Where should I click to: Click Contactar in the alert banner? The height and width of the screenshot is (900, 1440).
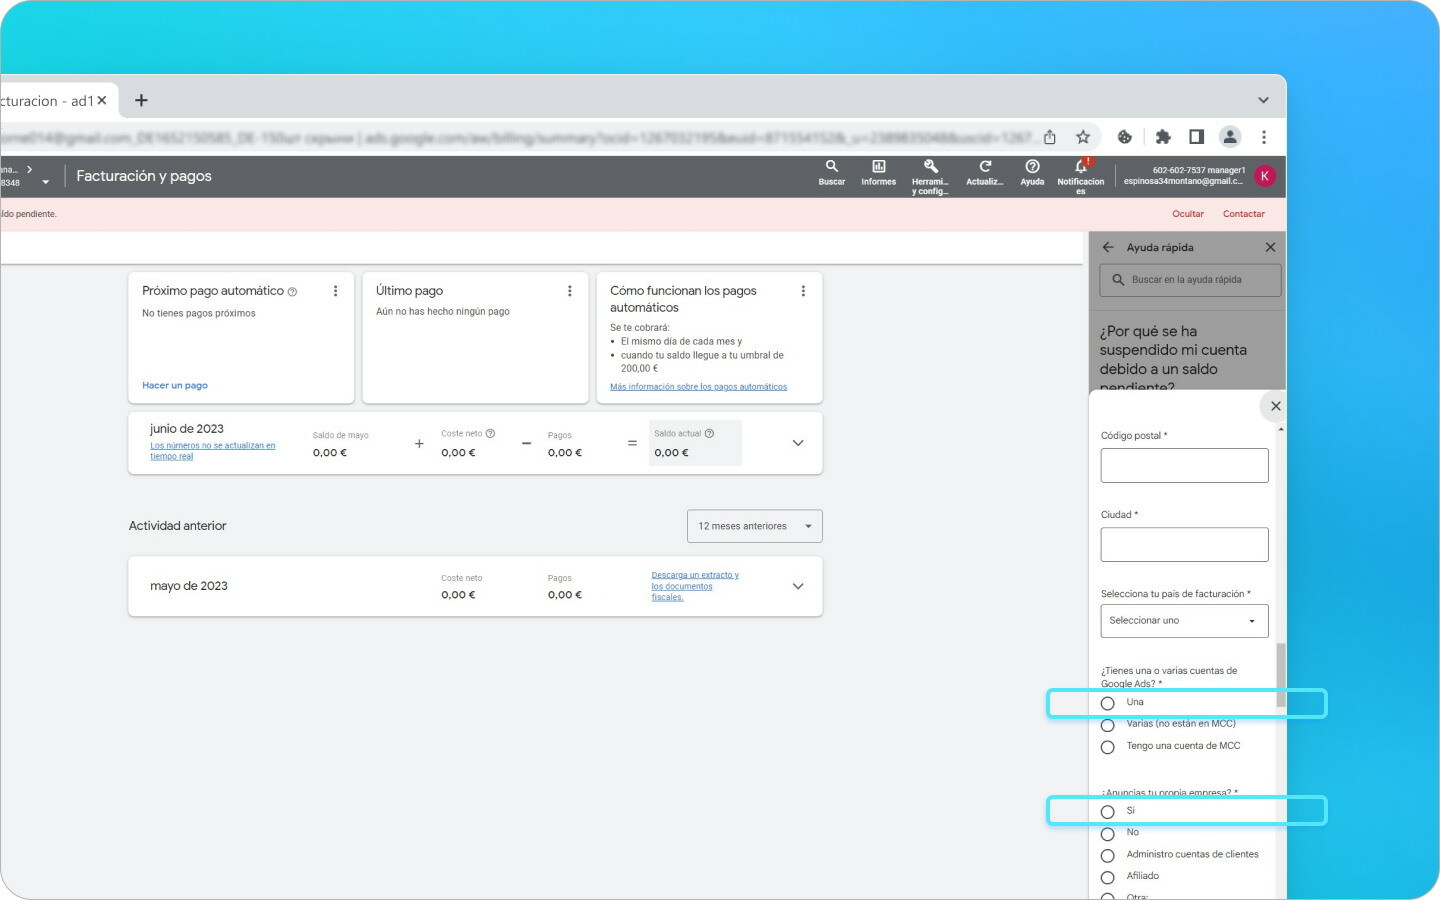(x=1243, y=214)
